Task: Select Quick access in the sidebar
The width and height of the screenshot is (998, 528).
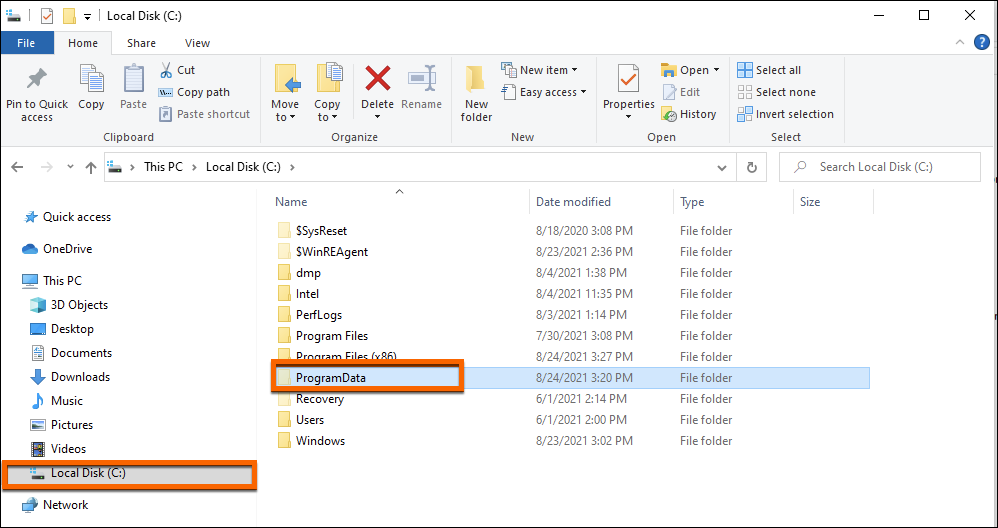Action: click(x=66, y=217)
